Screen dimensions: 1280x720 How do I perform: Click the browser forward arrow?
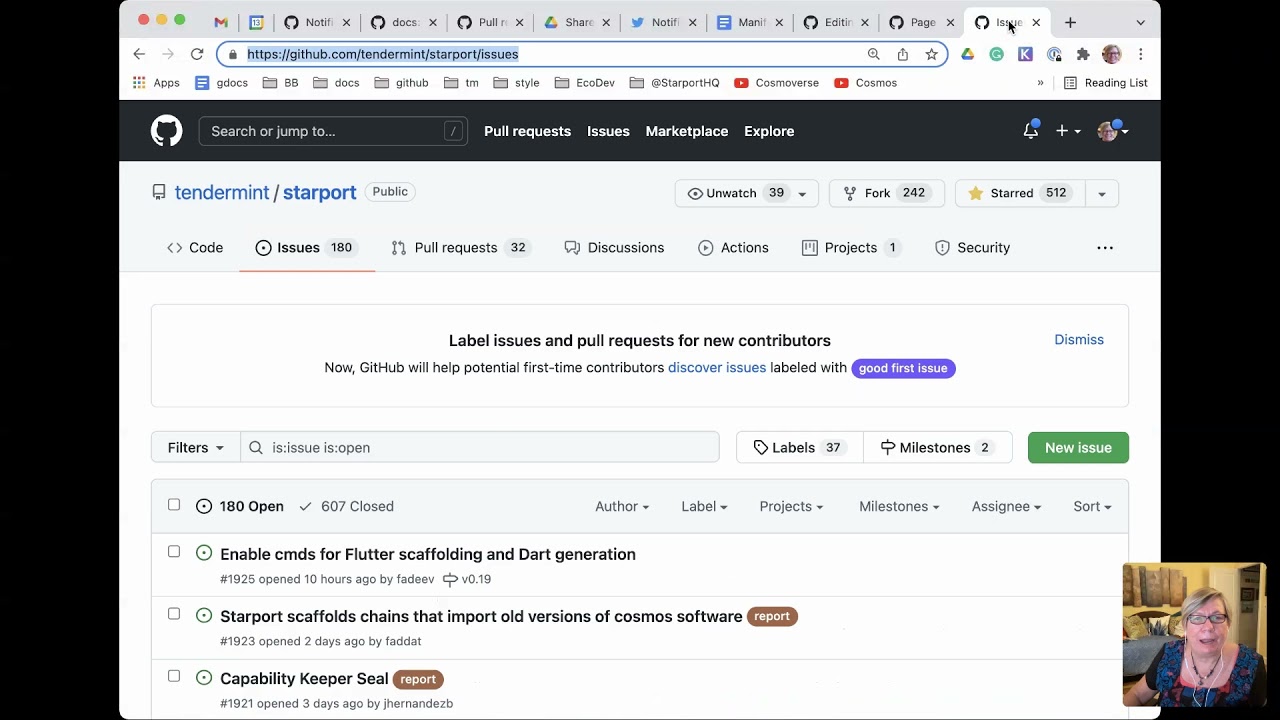pyautogui.click(x=168, y=54)
